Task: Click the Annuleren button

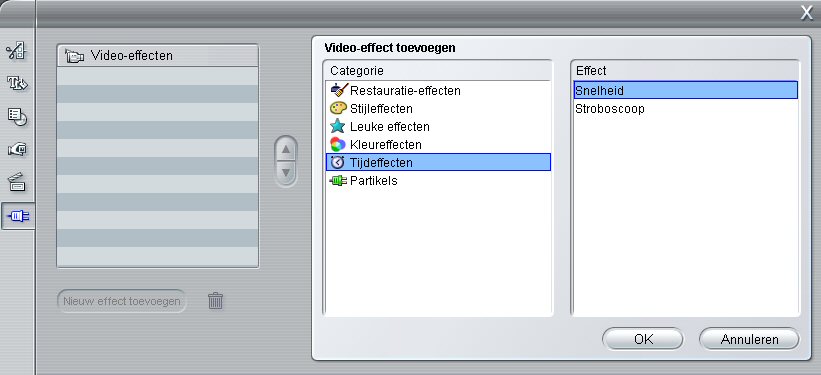Action: click(x=749, y=339)
